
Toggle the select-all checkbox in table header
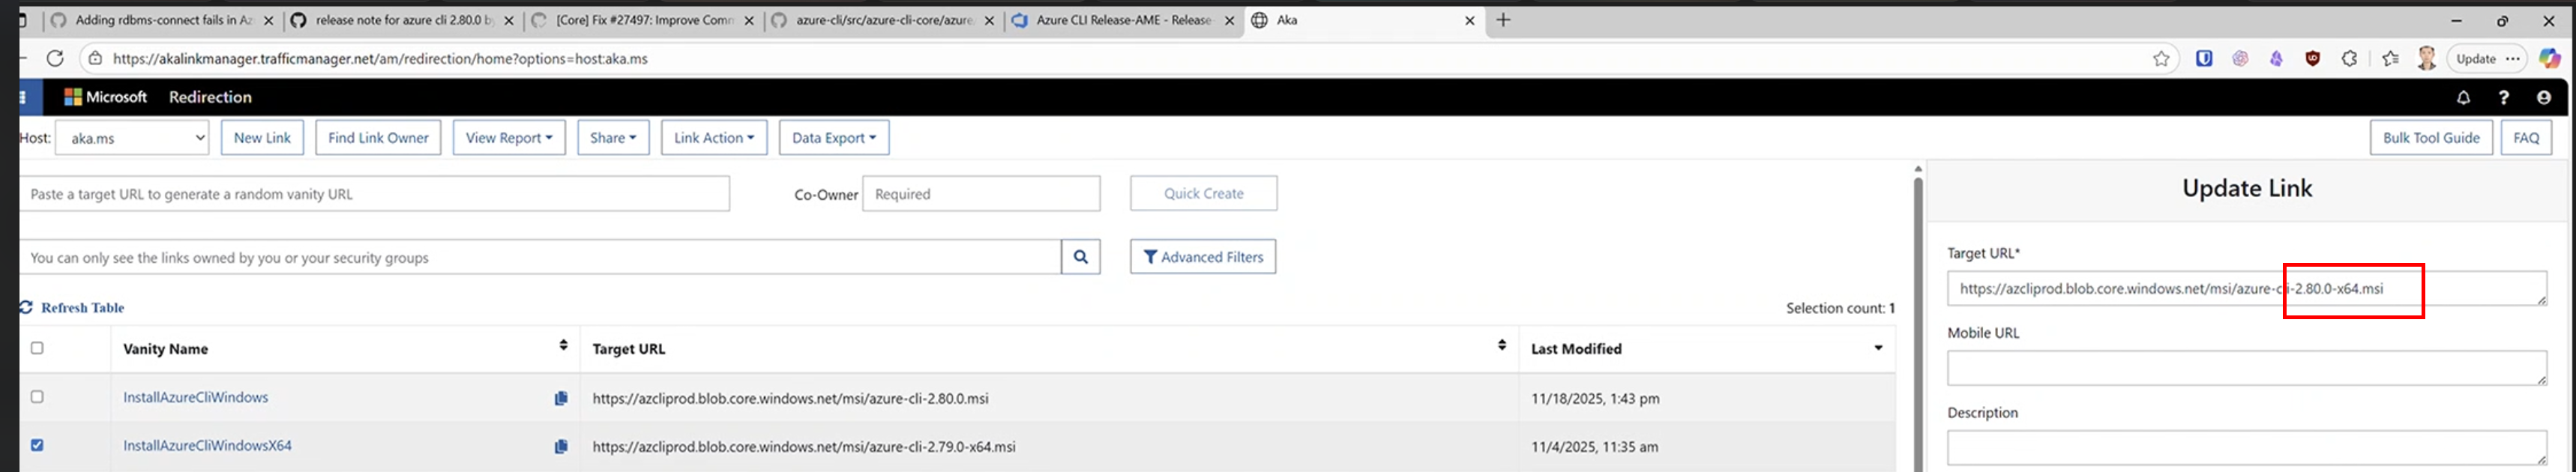pyautogui.click(x=37, y=348)
